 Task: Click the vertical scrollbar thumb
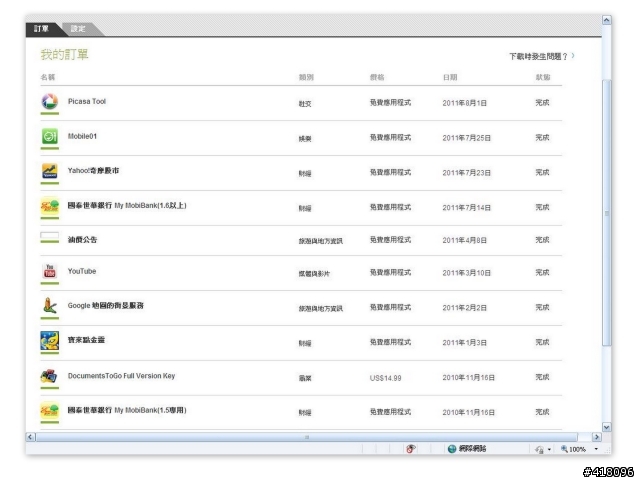coord(607,213)
